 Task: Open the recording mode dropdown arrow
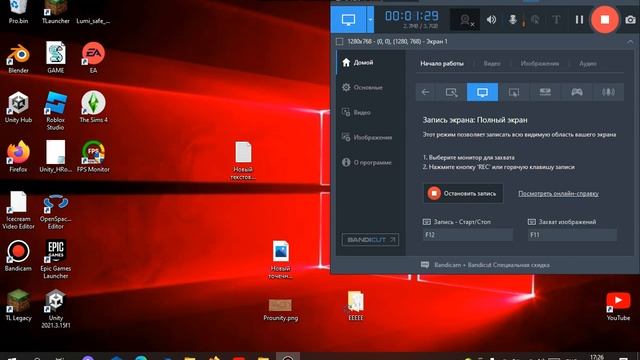370,20
